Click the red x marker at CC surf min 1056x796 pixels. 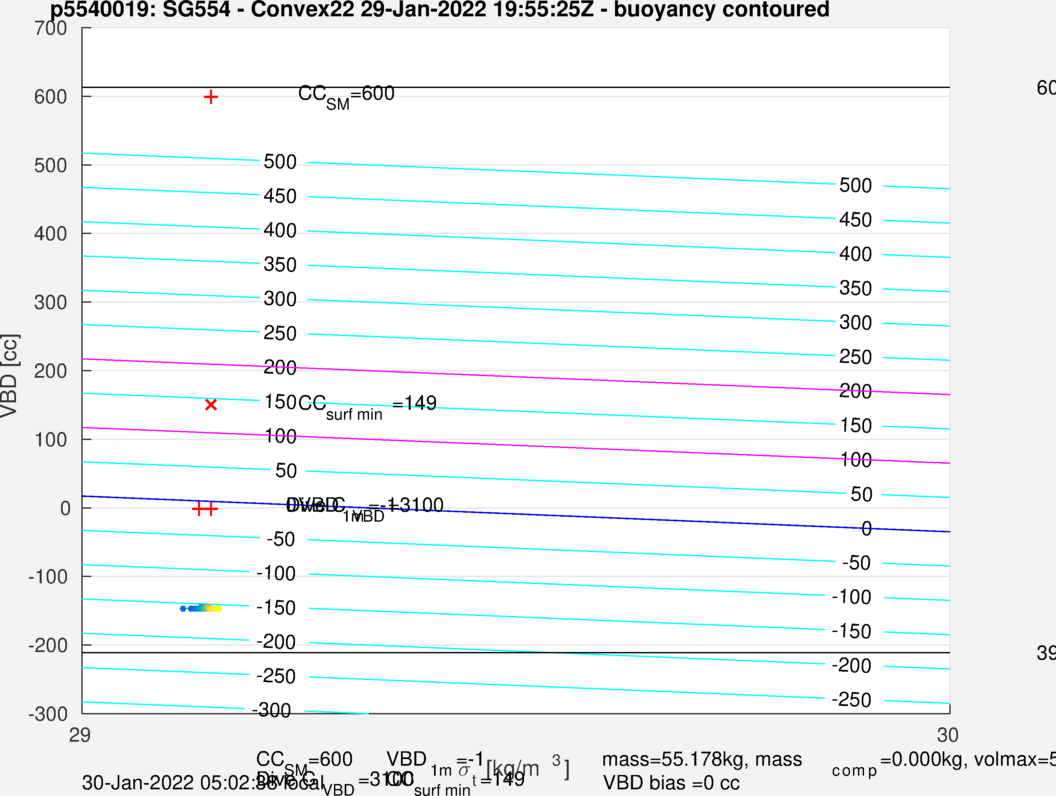point(211,405)
